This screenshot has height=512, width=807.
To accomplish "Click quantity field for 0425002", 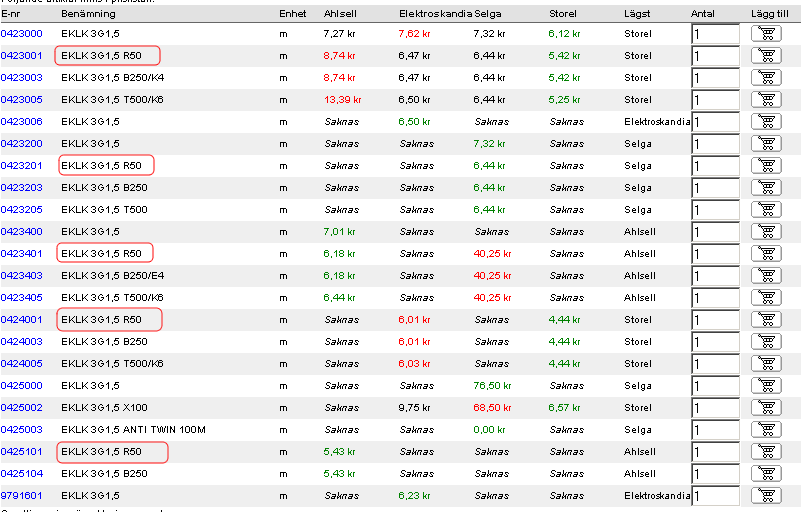I will (715, 408).
